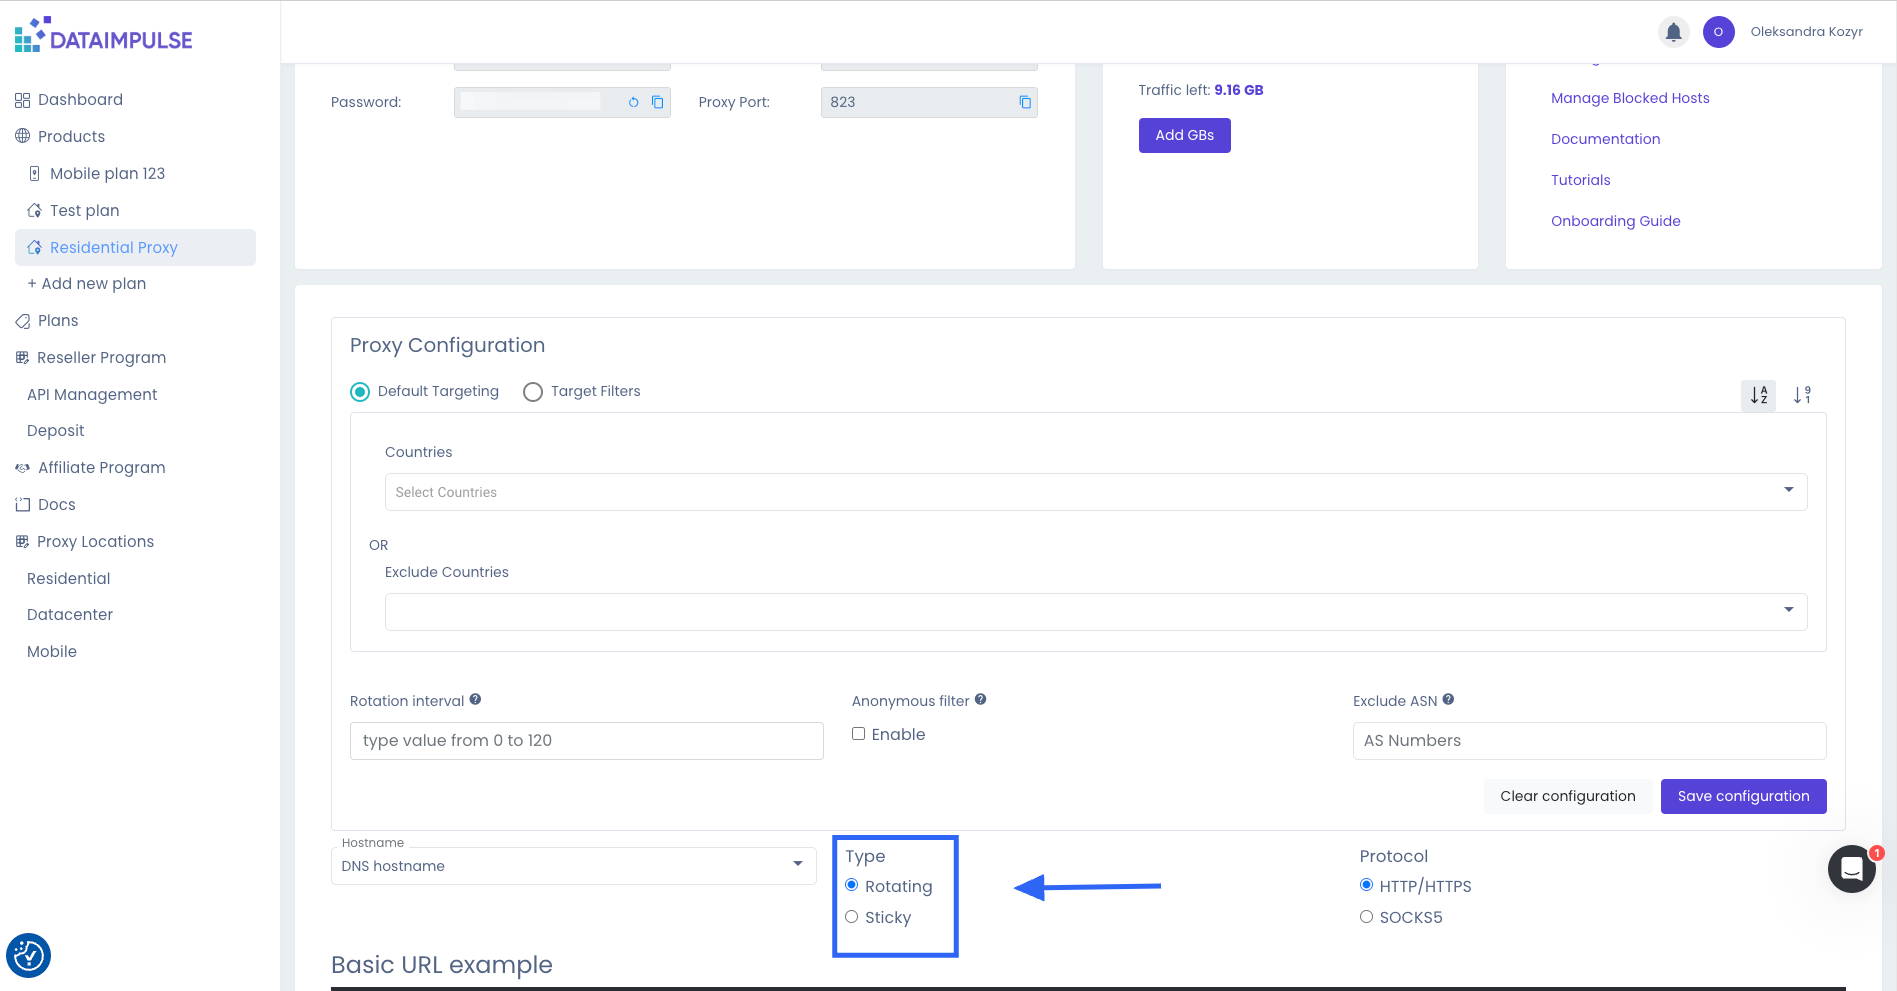This screenshot has height=991, width=1897.
Task: Sort countries alphabetically A to Z
Action: pyautogui.click(x=1758, y=395)
